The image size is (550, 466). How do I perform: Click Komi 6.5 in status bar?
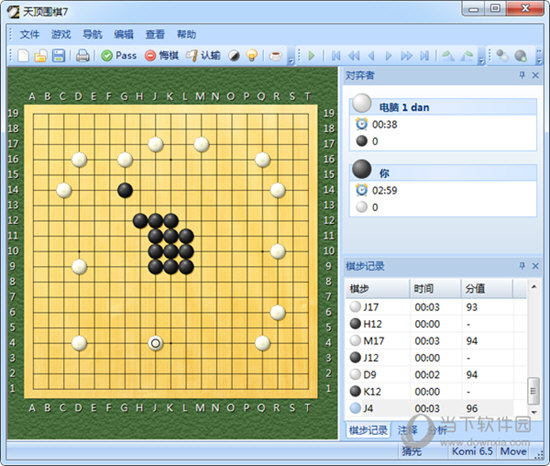coord(472,451)
